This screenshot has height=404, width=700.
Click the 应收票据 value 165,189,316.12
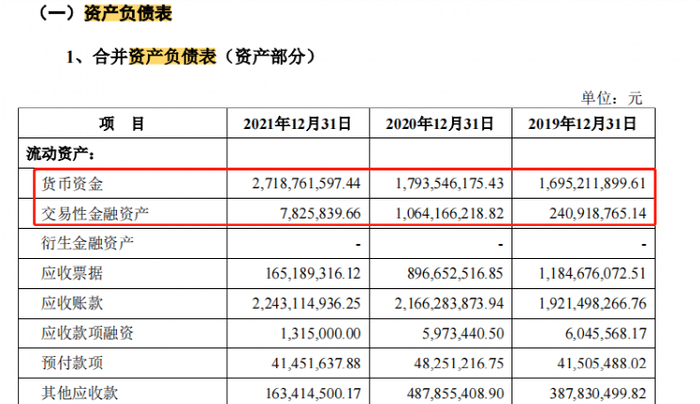[313, 273]
